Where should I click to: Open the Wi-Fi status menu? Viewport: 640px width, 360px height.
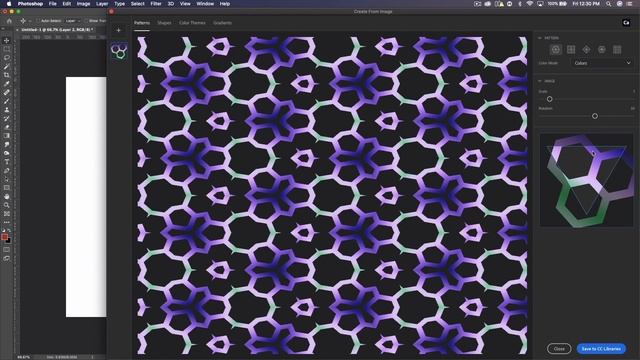pyautogui.click(x=529, y=4)
